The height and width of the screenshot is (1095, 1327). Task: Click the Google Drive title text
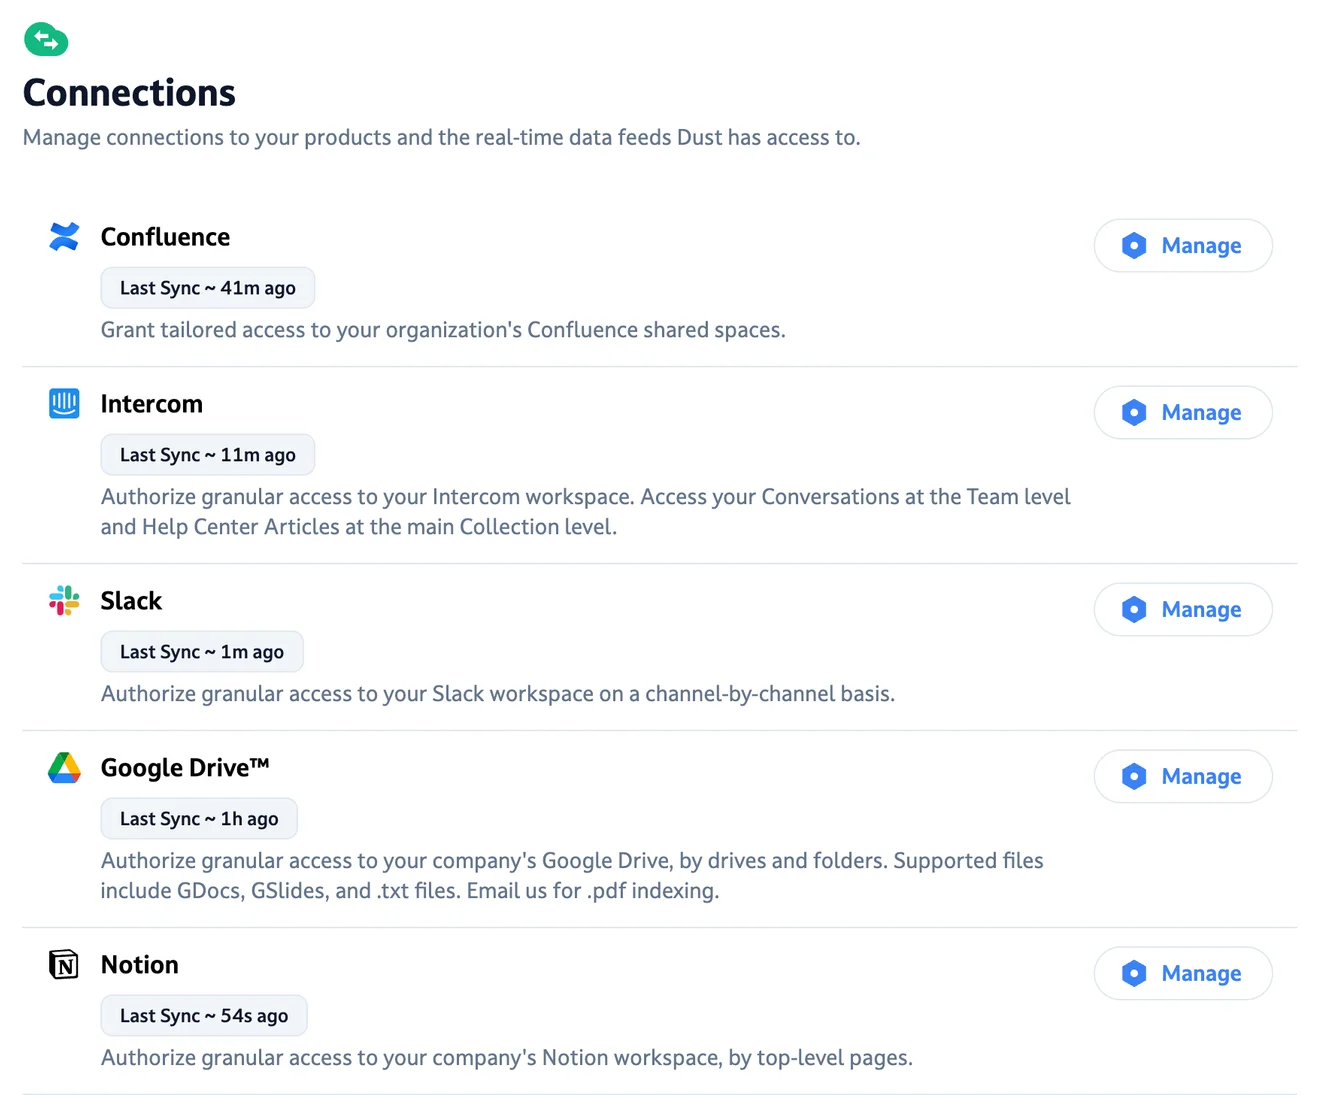(185, 767)
